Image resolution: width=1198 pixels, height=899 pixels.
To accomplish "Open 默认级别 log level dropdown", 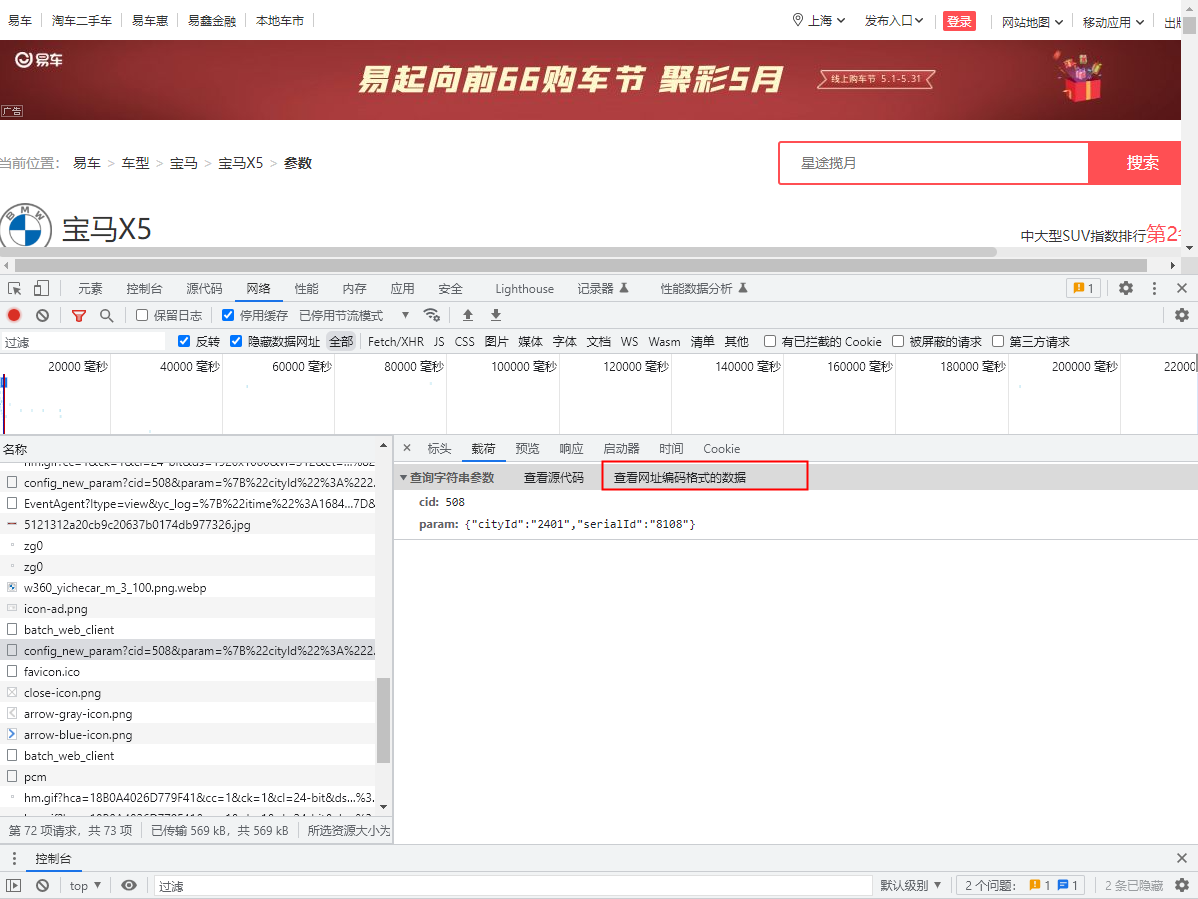I will coord(911,885).
